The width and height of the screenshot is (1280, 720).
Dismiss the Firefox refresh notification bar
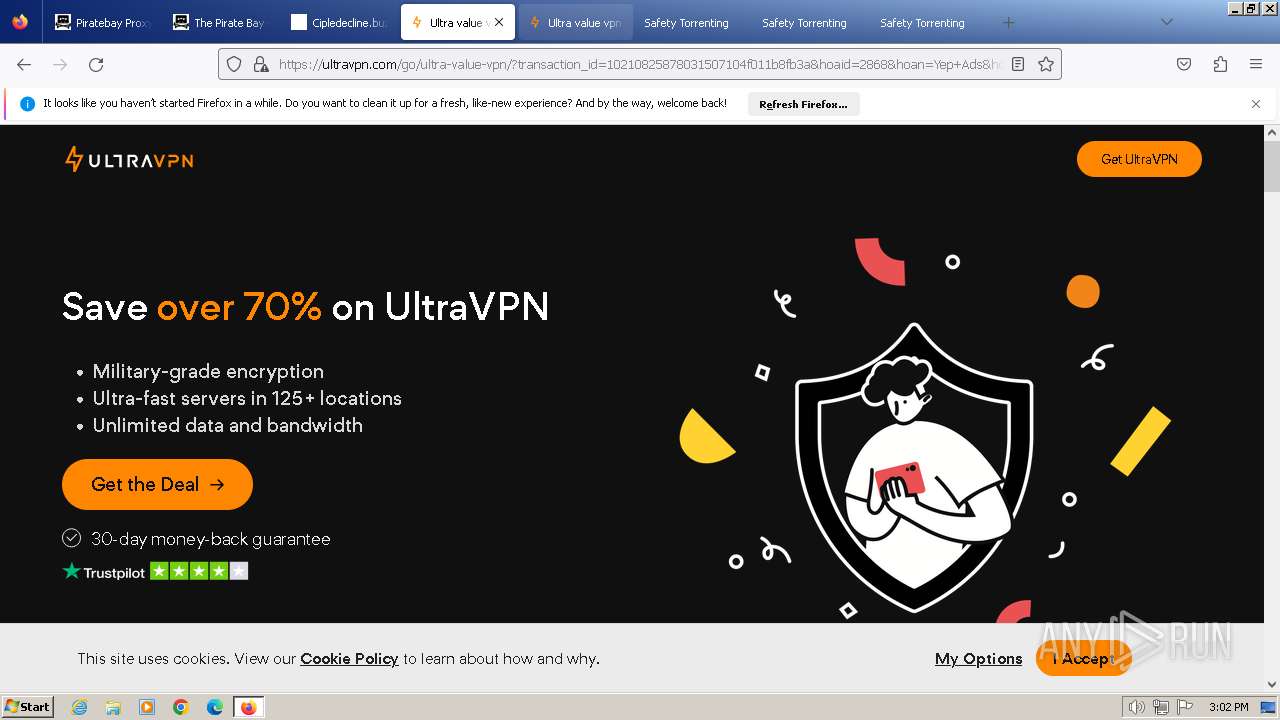tap(1256, 104)
